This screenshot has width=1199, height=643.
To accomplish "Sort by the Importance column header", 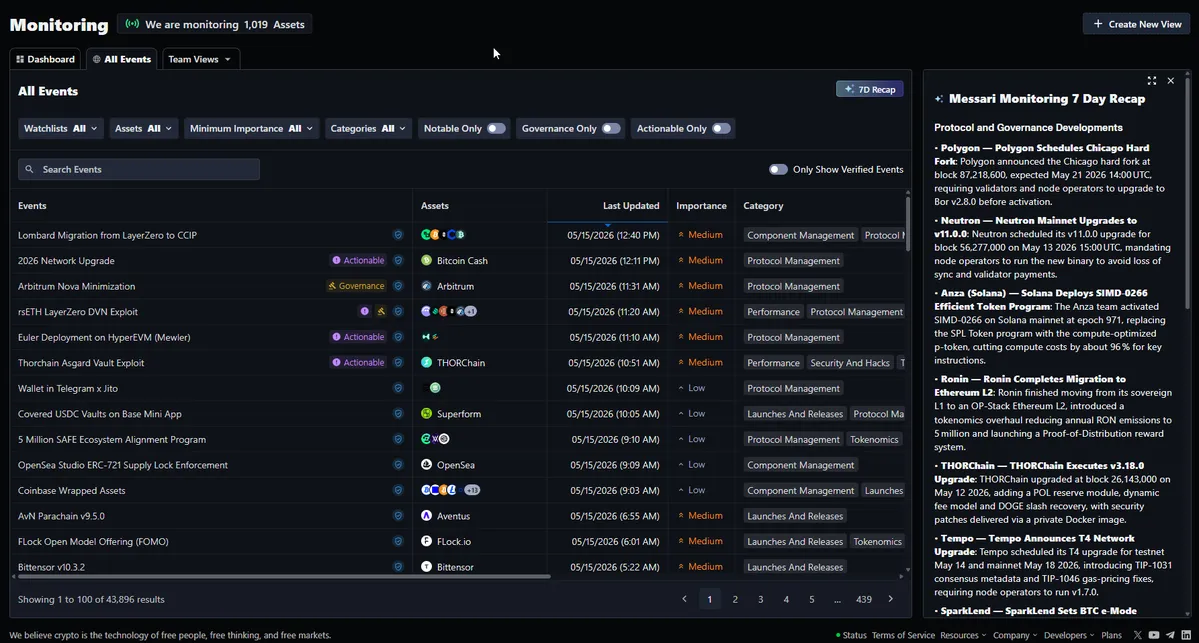I will [701, 206].
